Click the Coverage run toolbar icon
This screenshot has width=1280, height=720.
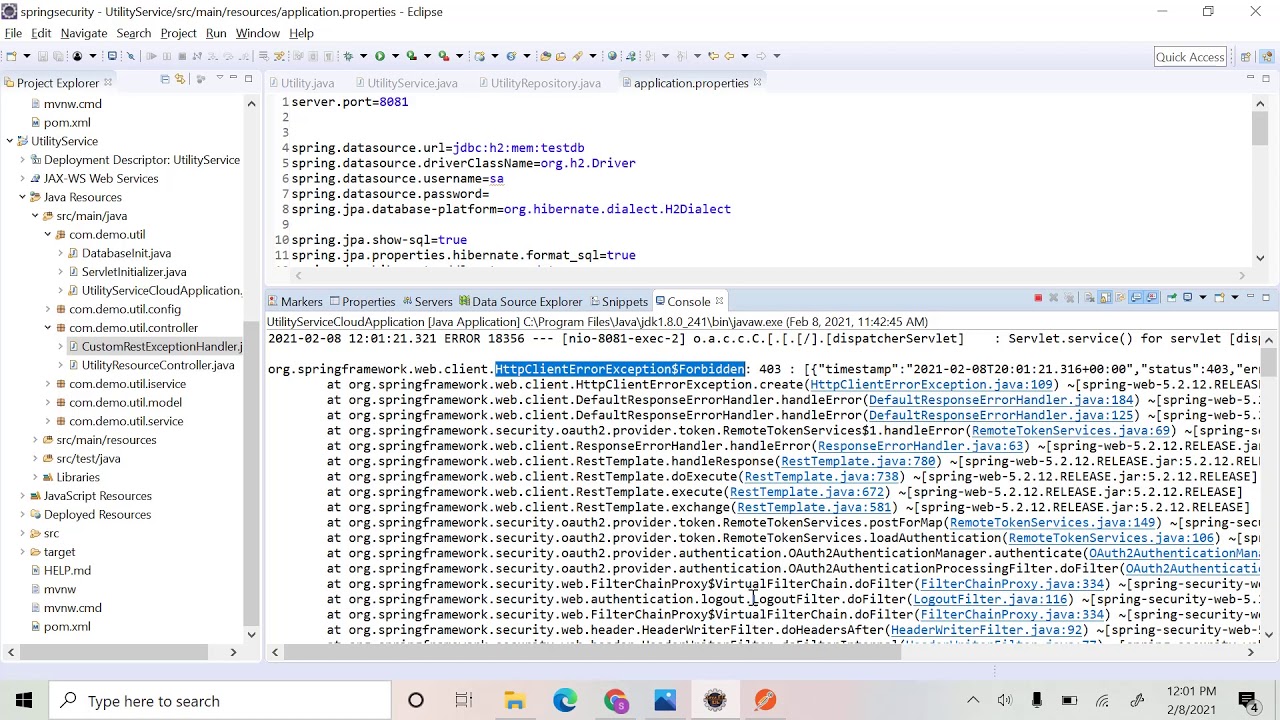[x=411, y=56]
